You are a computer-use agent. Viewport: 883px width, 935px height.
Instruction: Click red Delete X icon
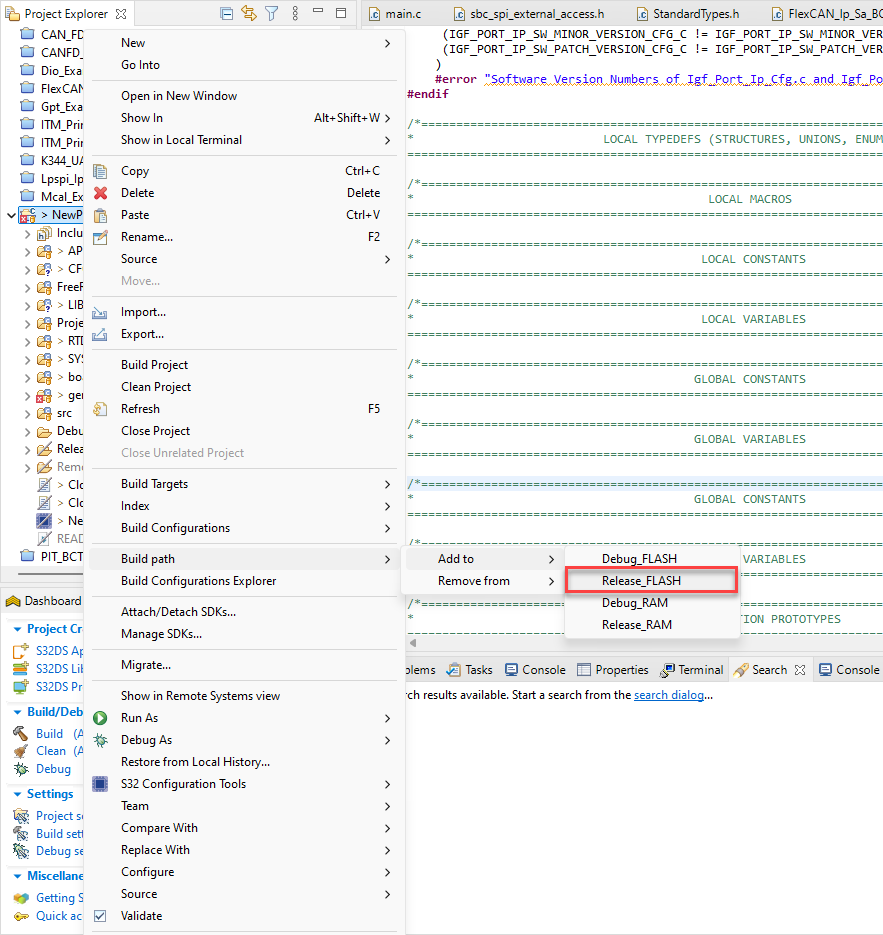100,193
